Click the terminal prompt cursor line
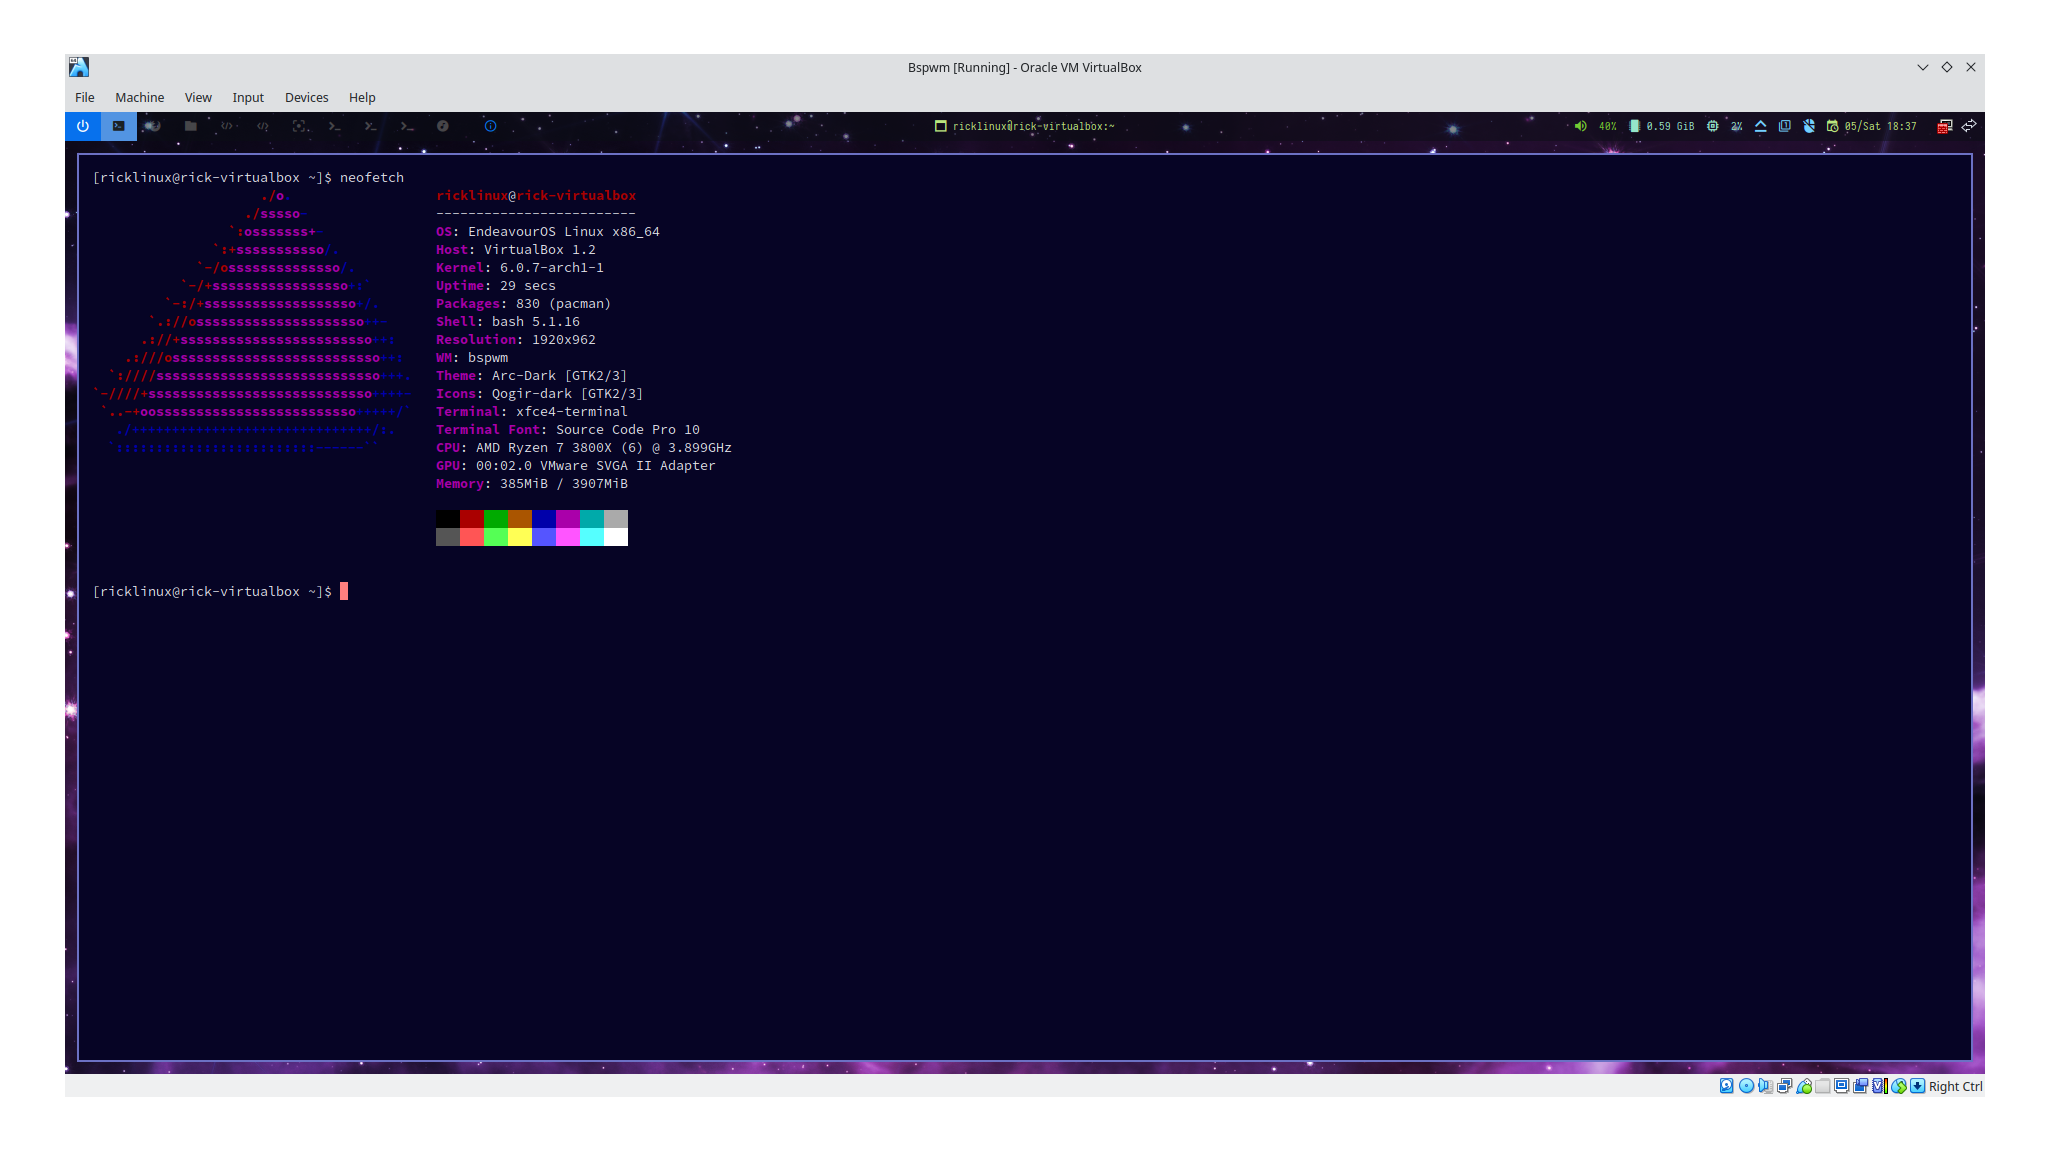 coord(220,591)
